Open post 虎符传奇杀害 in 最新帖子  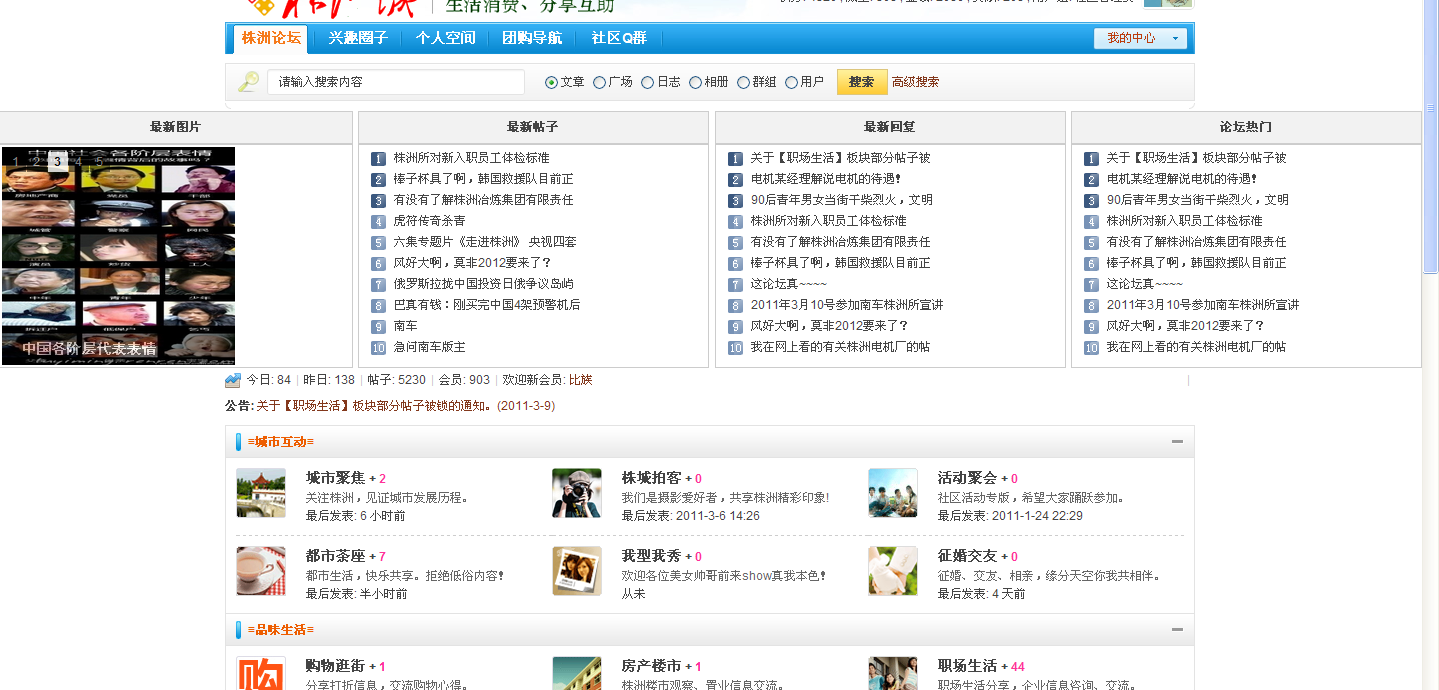tap(429, 221)
